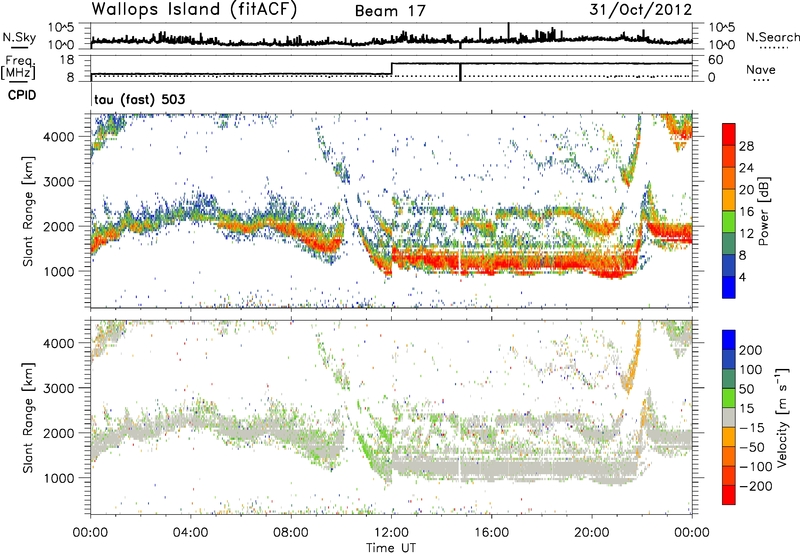Select the '200' label on the Velocity colorbar
Image resolution: width=800 pixels, height=554 pixels.
point(751,350)
